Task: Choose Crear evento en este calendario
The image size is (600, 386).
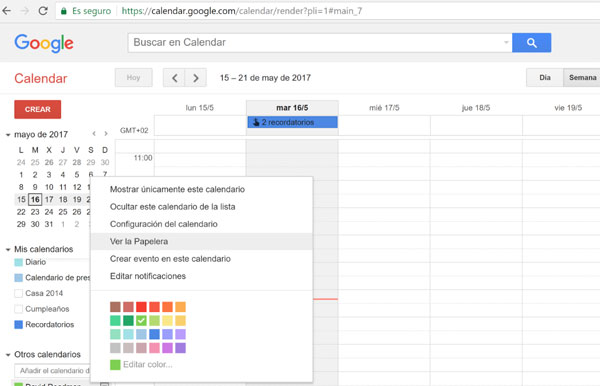Action: click(202, 259)
